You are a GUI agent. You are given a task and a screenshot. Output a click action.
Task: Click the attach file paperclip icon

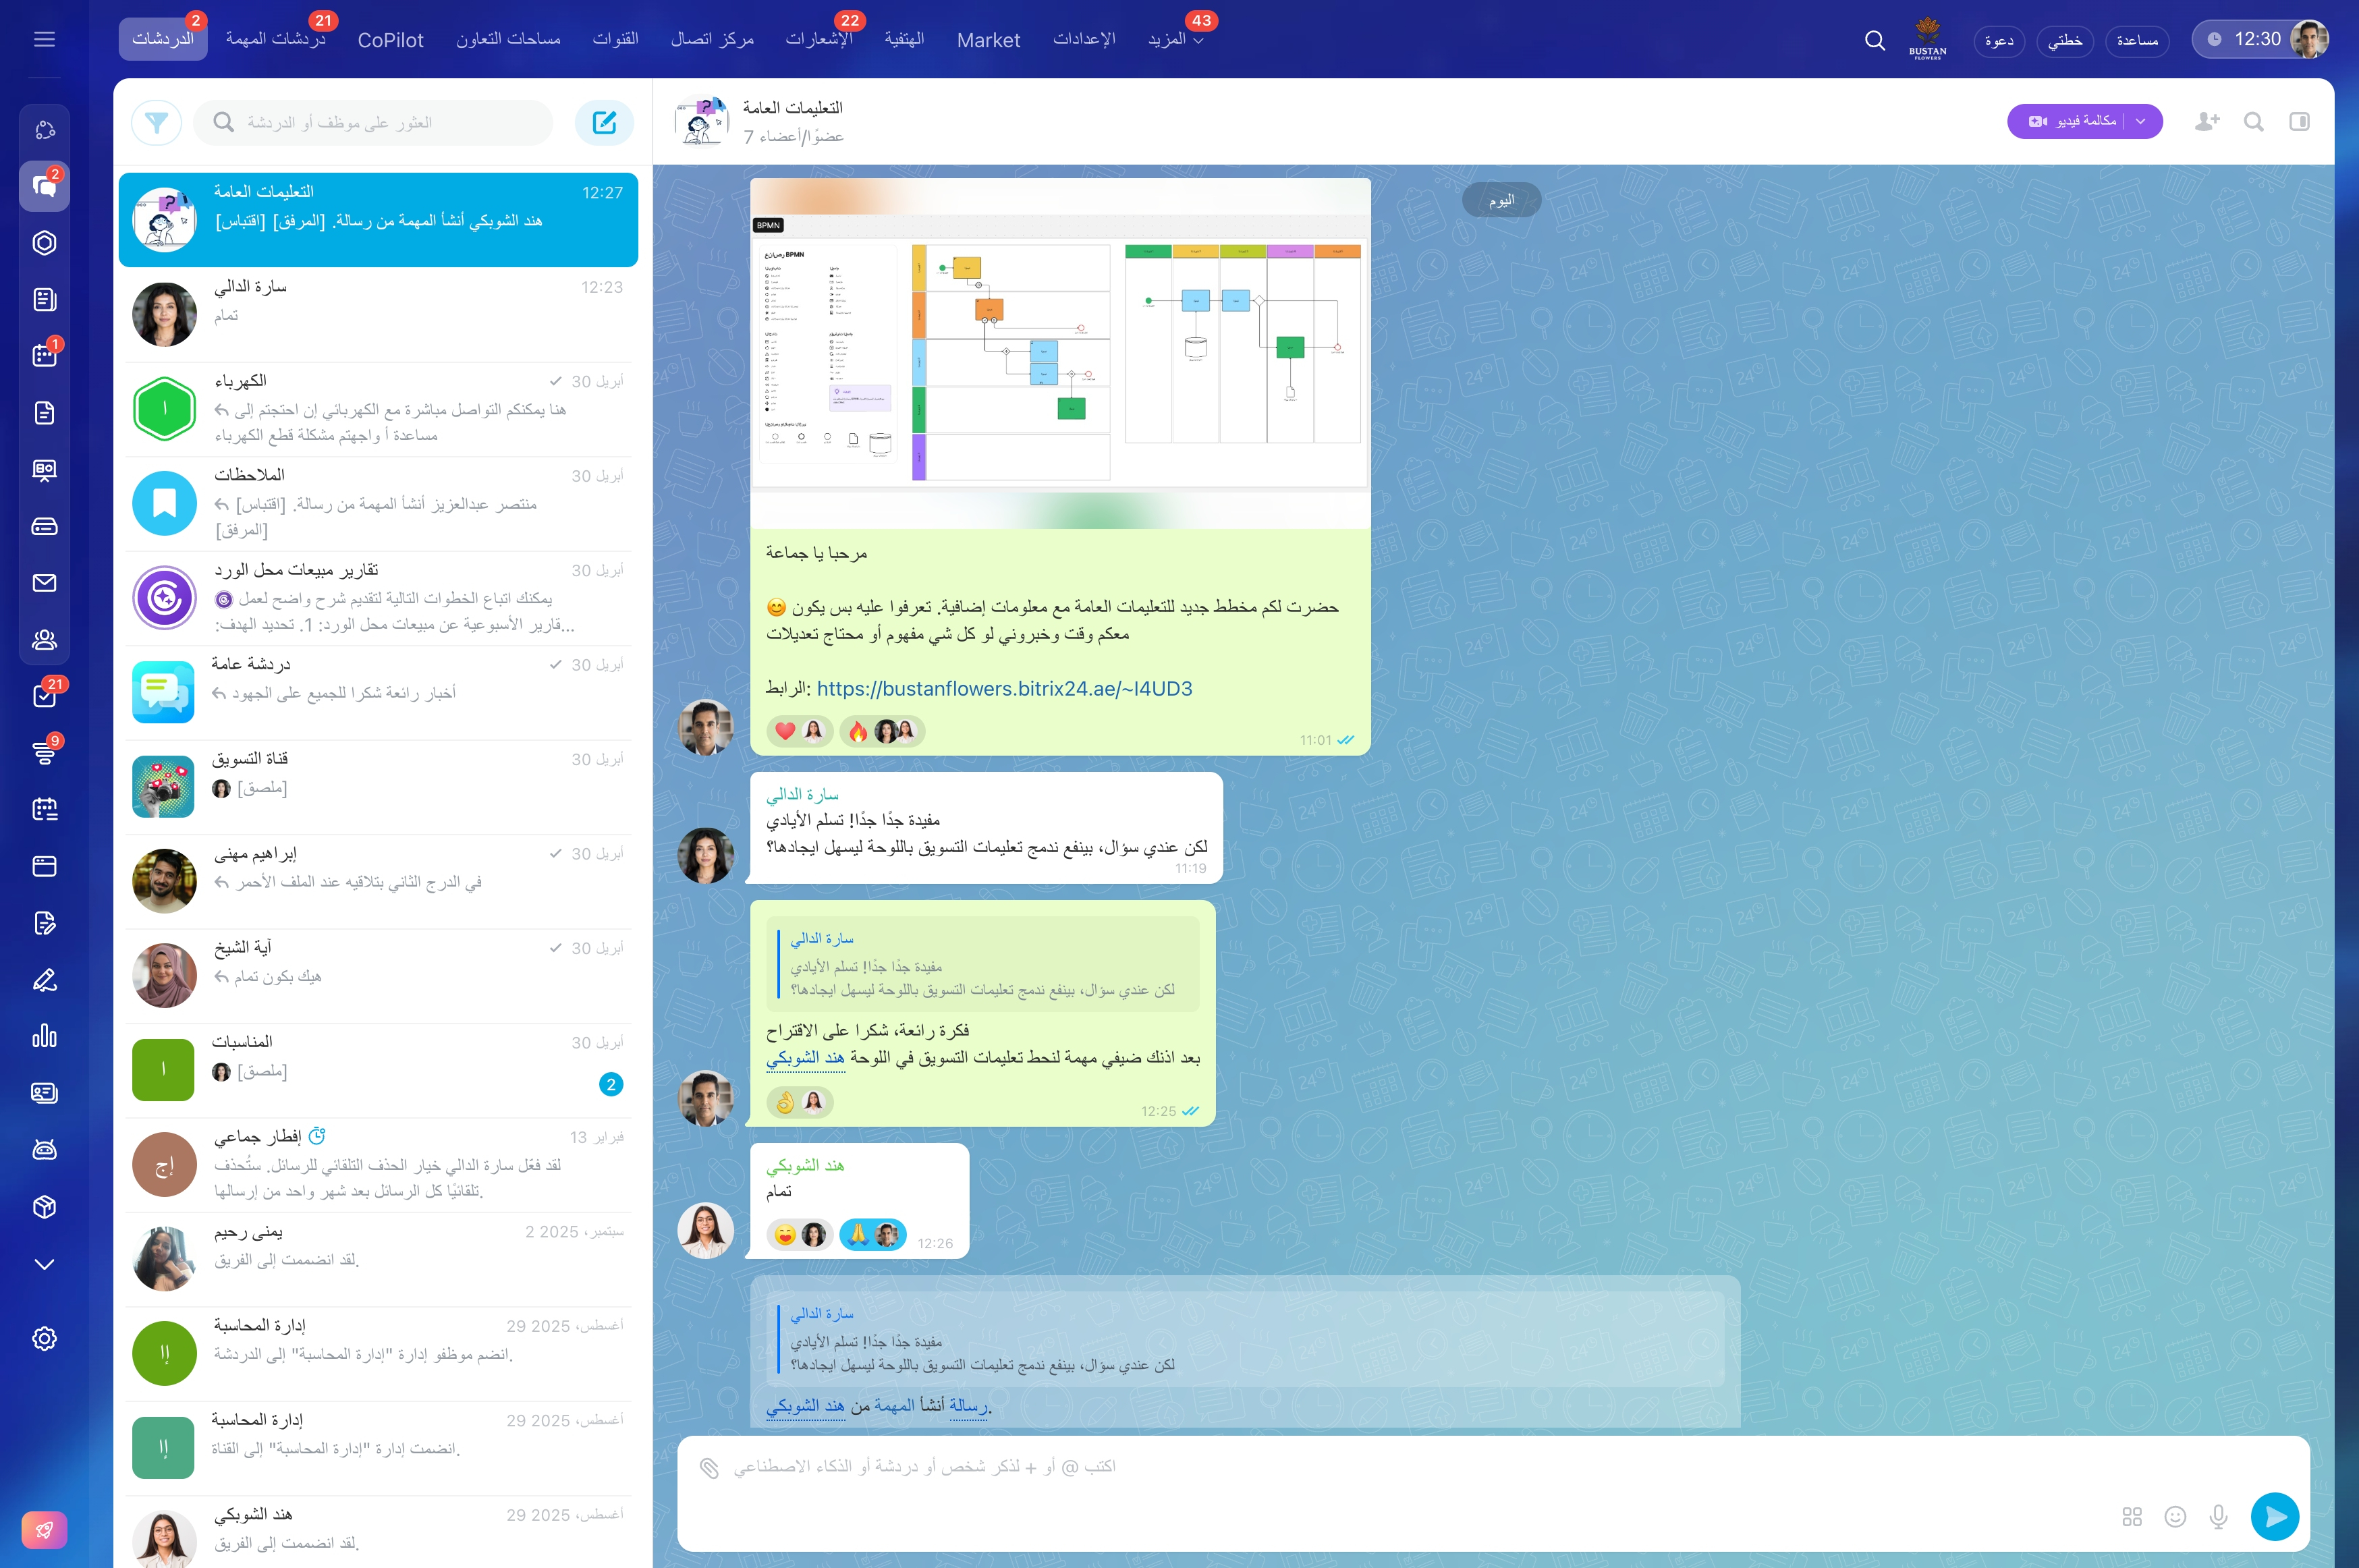[709, 1467]
